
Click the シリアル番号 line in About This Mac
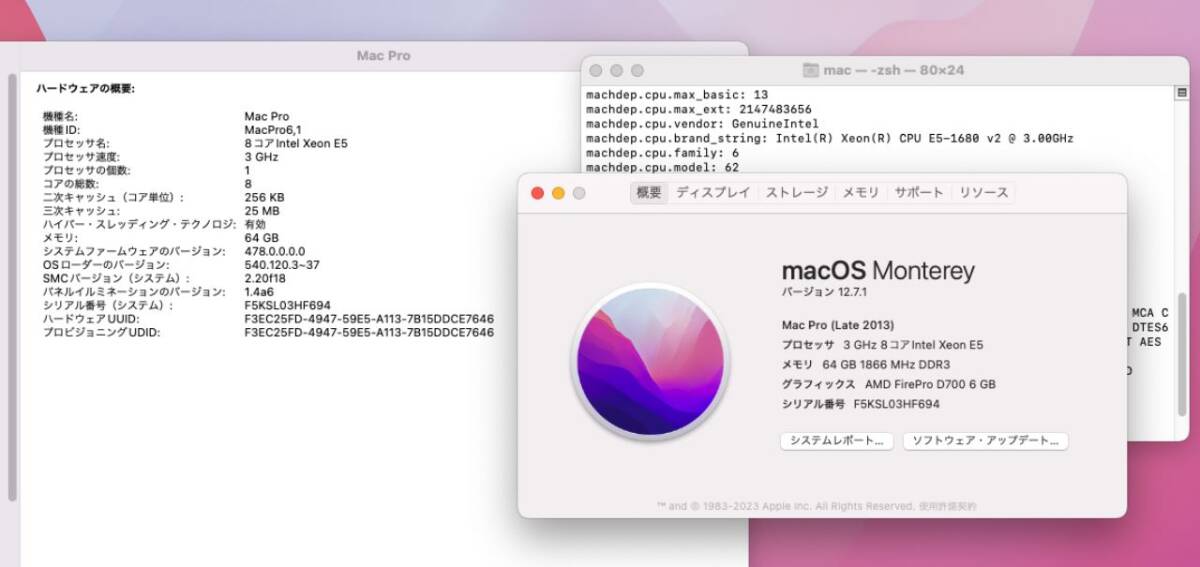pos(860,404)
